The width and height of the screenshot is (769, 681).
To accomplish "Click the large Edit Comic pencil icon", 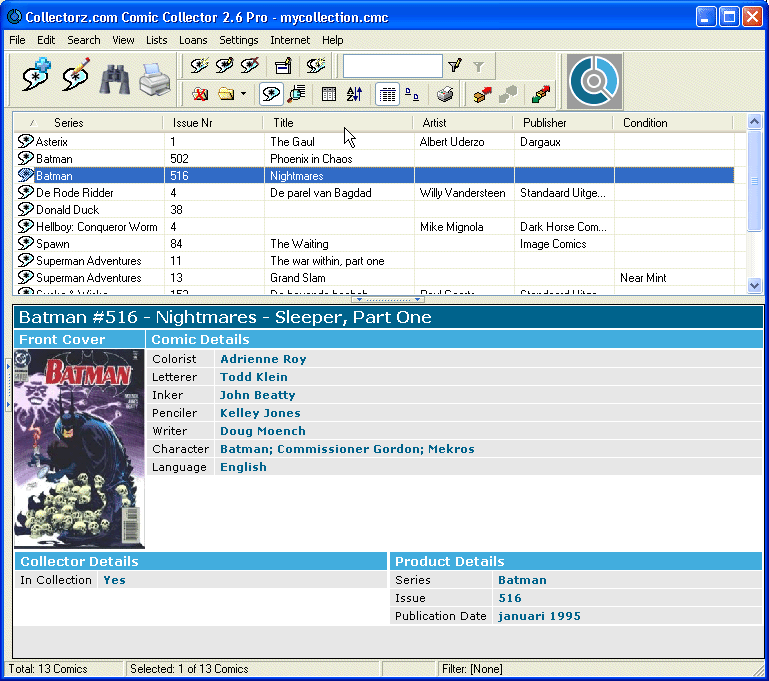I will [x=76, y=75].
